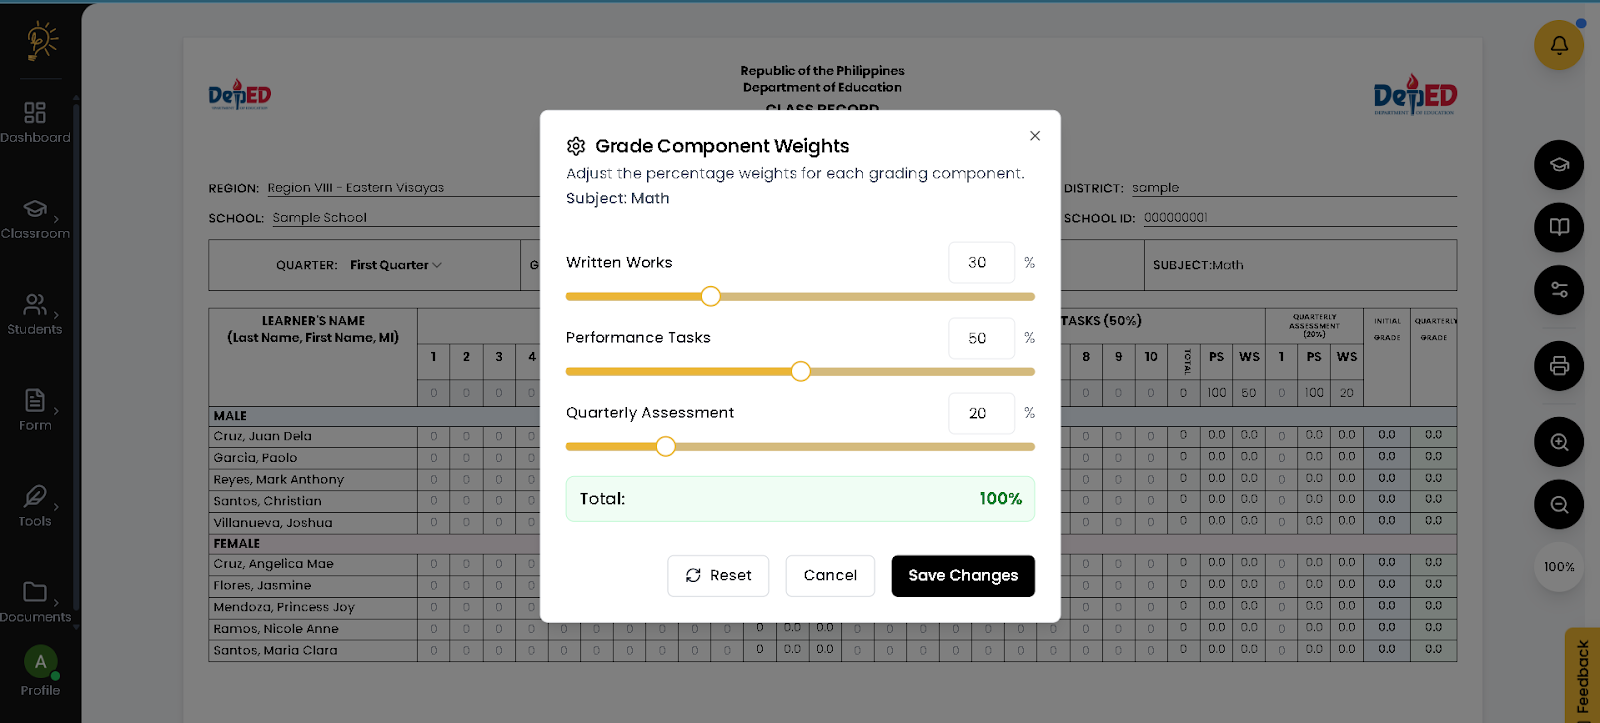The height and width of the screenshot is (723, 1600).
Task: Click the notification bell icon
Action: click(x=1558, y=45)
